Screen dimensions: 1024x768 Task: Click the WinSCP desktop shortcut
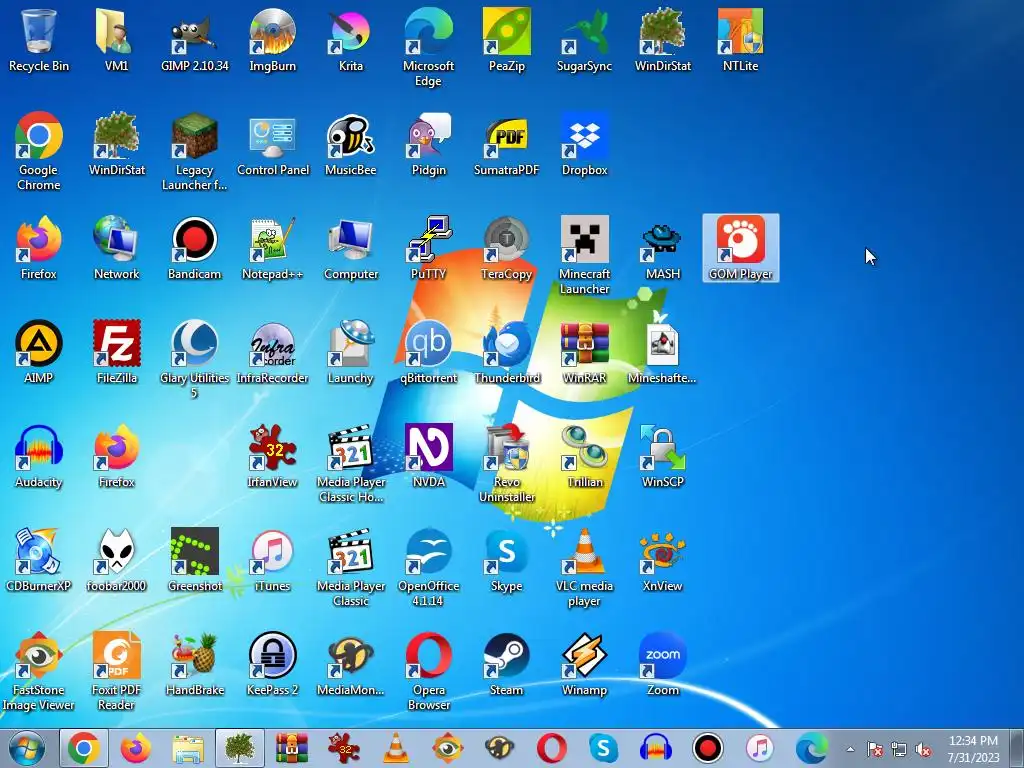click(x=663, y=456)
